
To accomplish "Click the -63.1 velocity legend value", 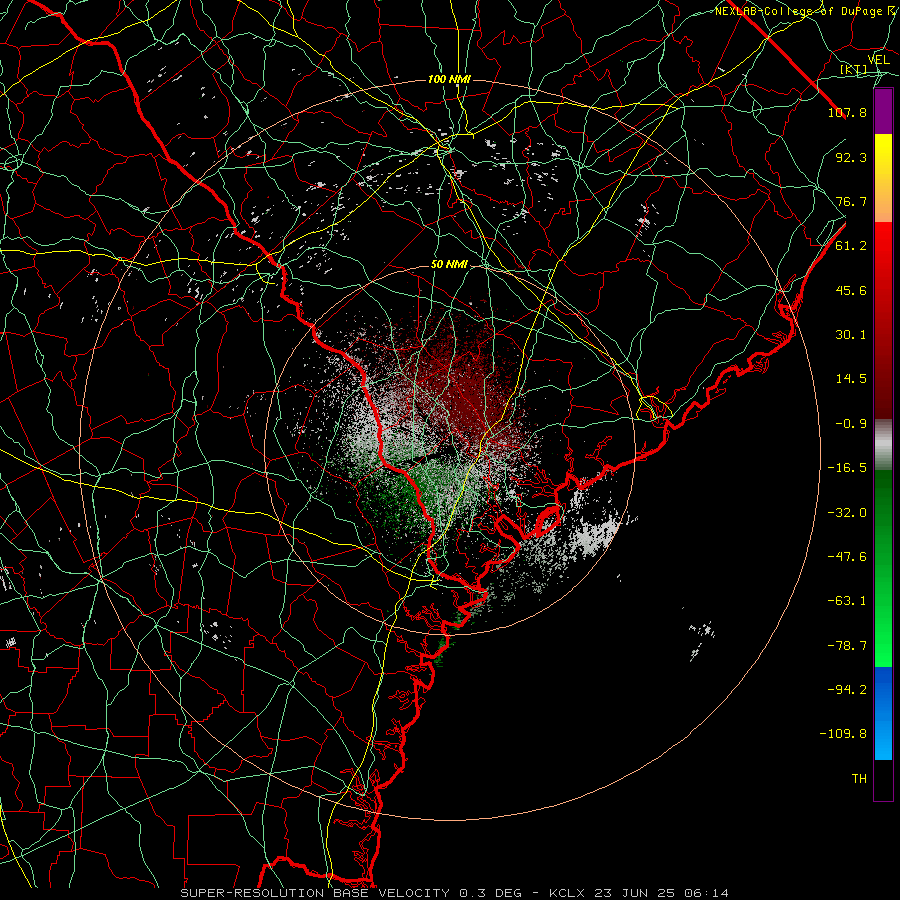I will pyautogui.click(x=847, y=601).
